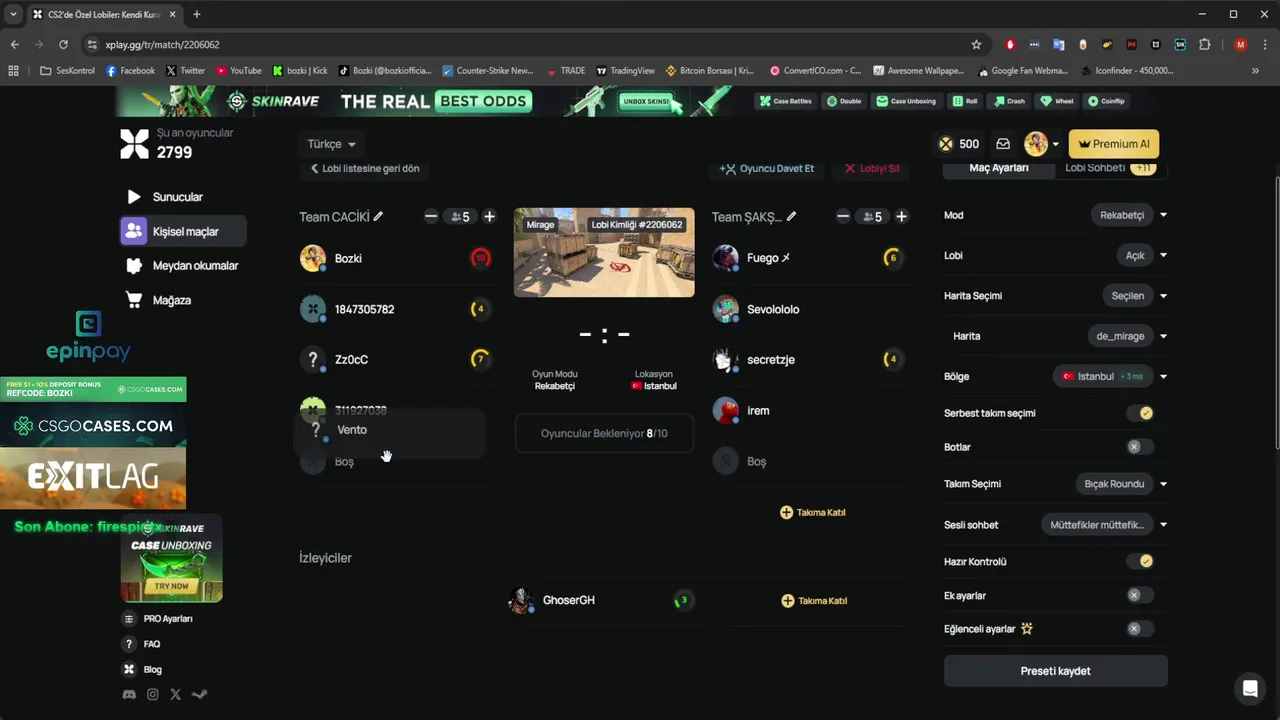Screen dimensions: 1280x720
Task: Click irem's player avatar
Action: (725, 410)
